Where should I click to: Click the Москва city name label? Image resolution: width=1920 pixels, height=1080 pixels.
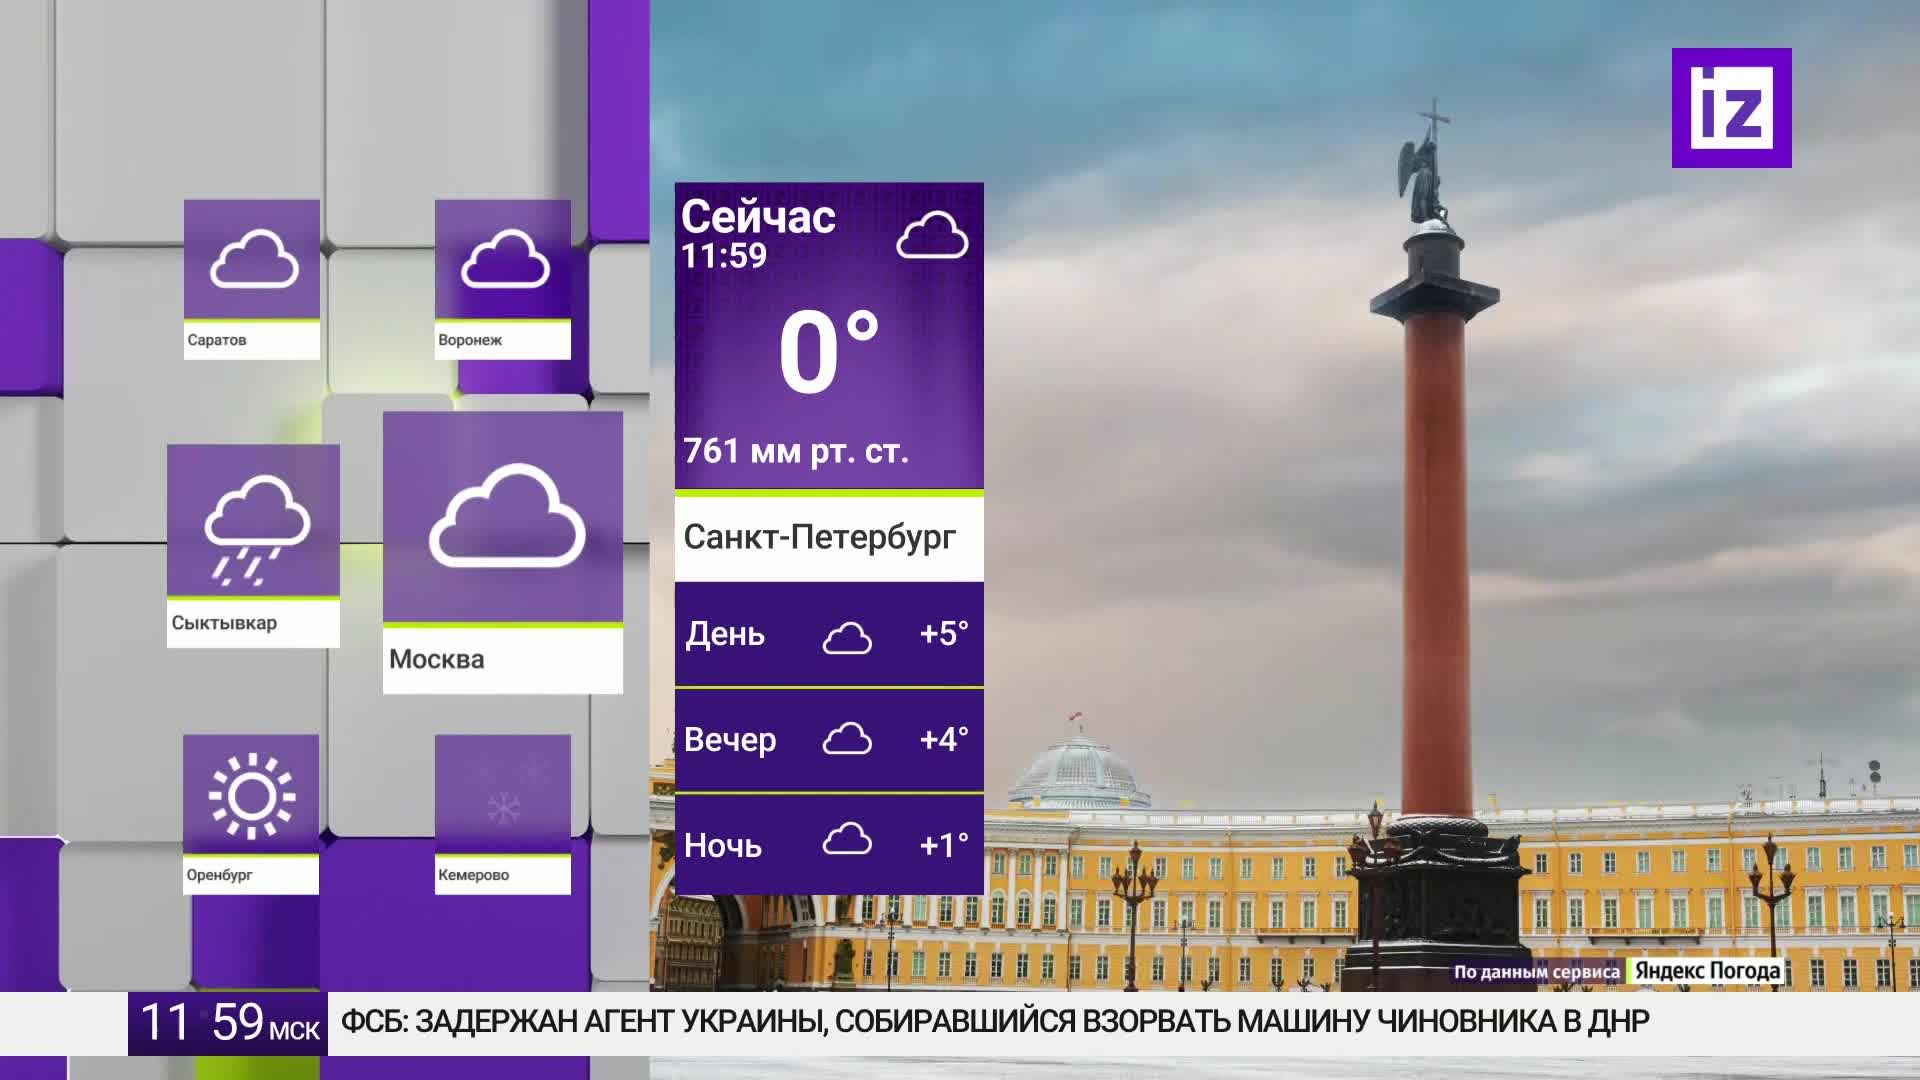[437, 660]
